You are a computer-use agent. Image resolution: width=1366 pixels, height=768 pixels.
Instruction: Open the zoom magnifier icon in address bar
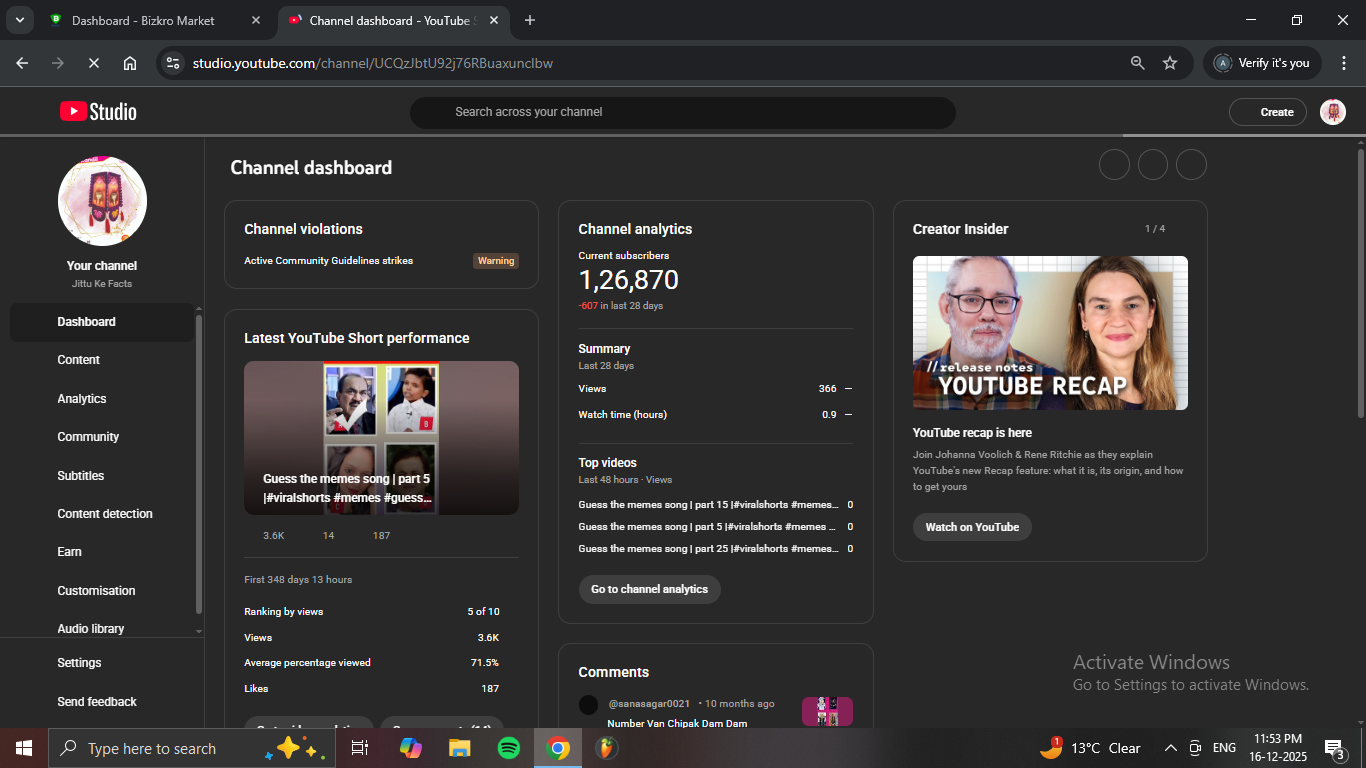point(1137,63)
